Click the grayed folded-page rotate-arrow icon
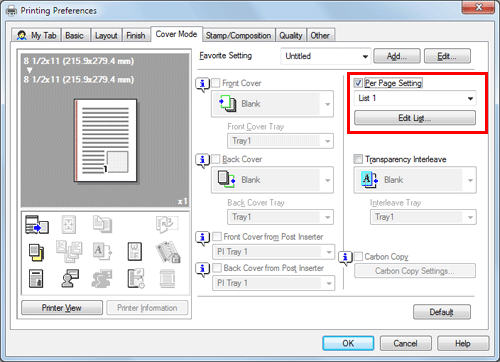Viewport: 500px width, 362px height. tap(166, 224)
